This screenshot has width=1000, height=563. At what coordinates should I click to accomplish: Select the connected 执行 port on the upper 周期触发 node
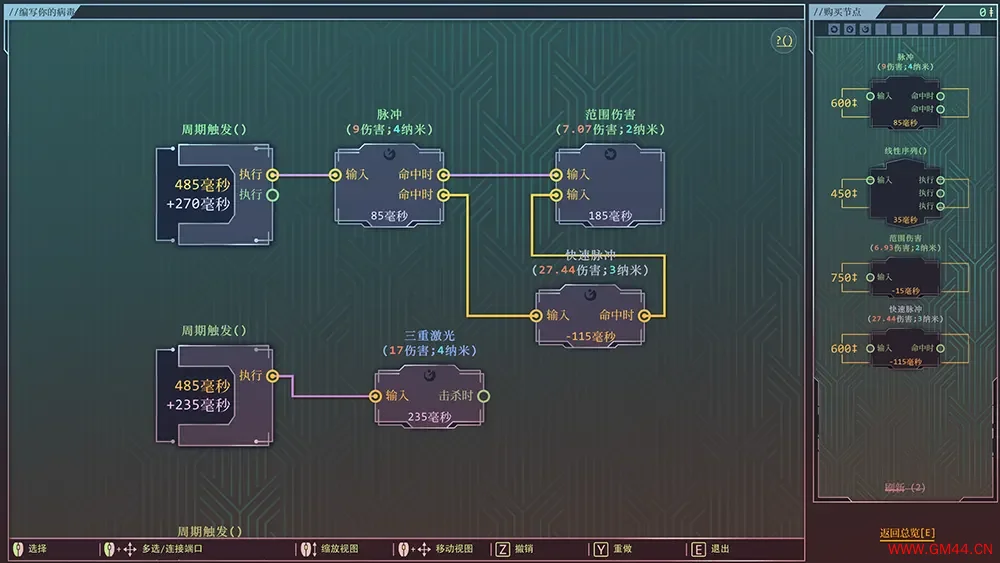pos(272,175)
